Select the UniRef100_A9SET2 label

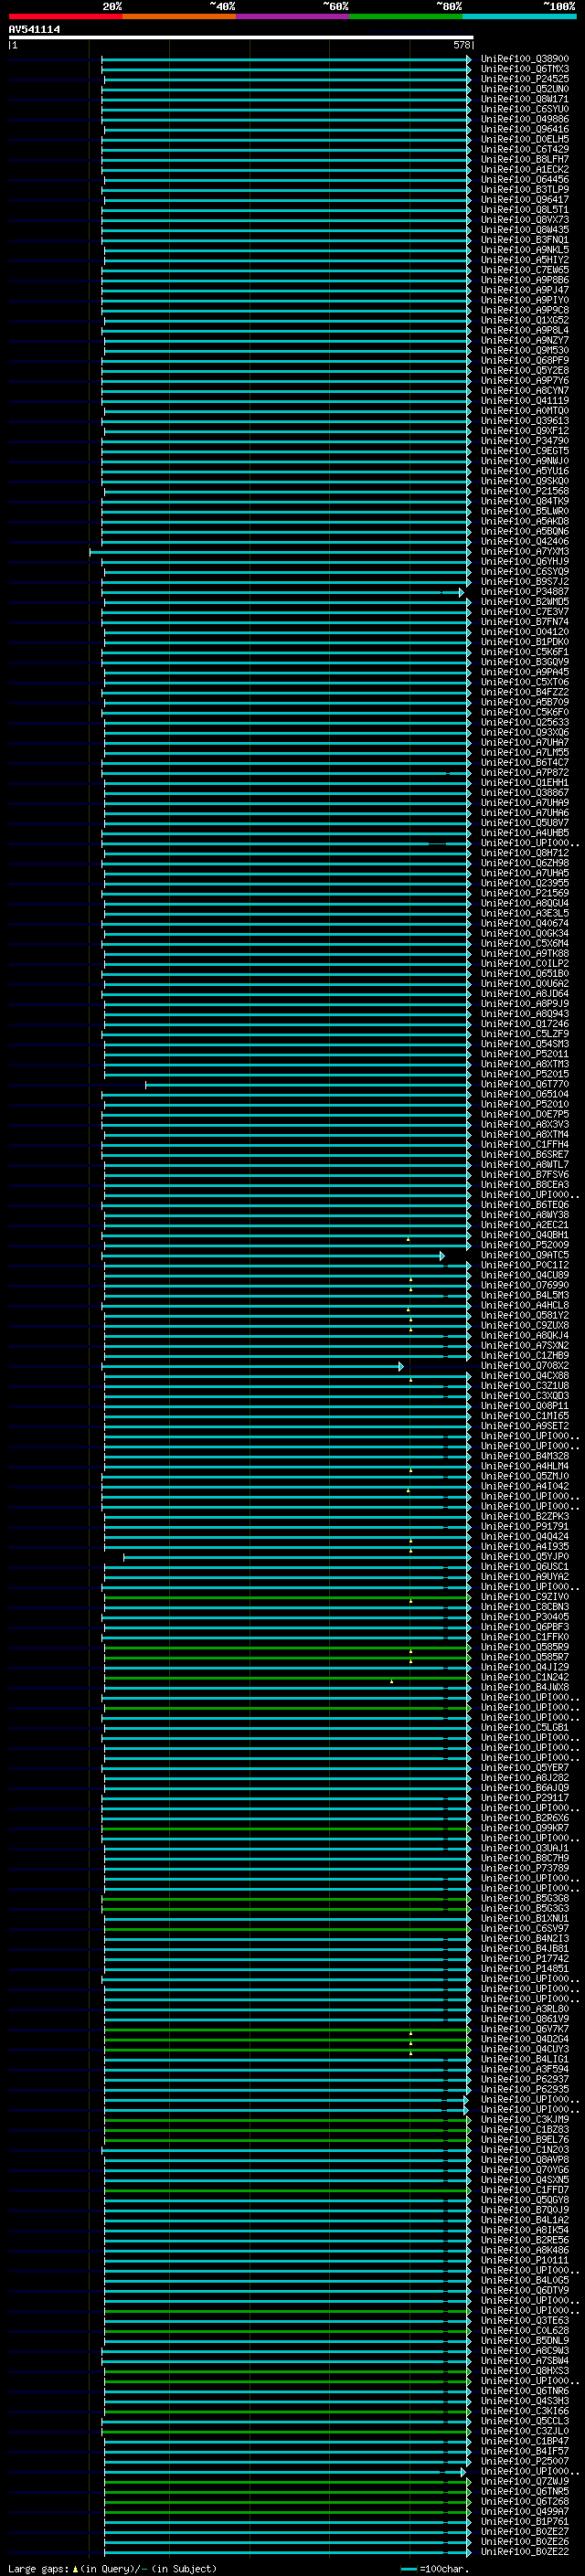[x=525, y=1426]
